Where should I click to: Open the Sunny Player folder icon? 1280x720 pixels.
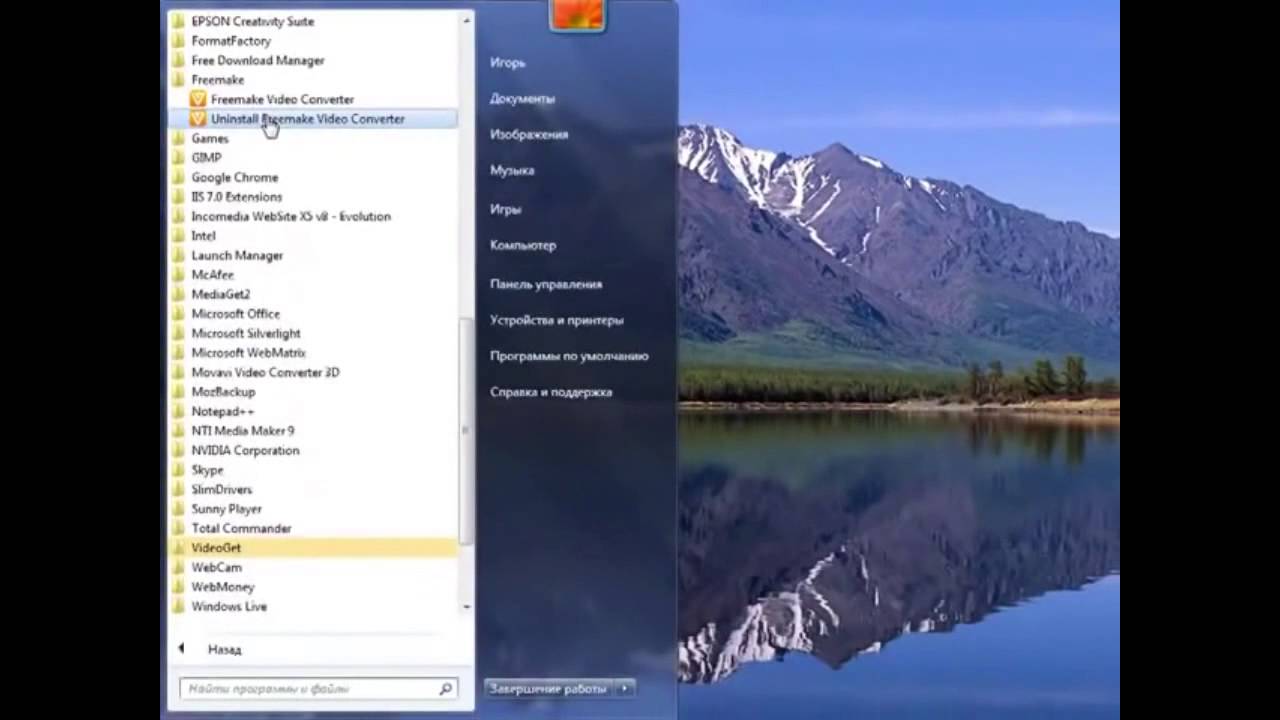point(178,509)
